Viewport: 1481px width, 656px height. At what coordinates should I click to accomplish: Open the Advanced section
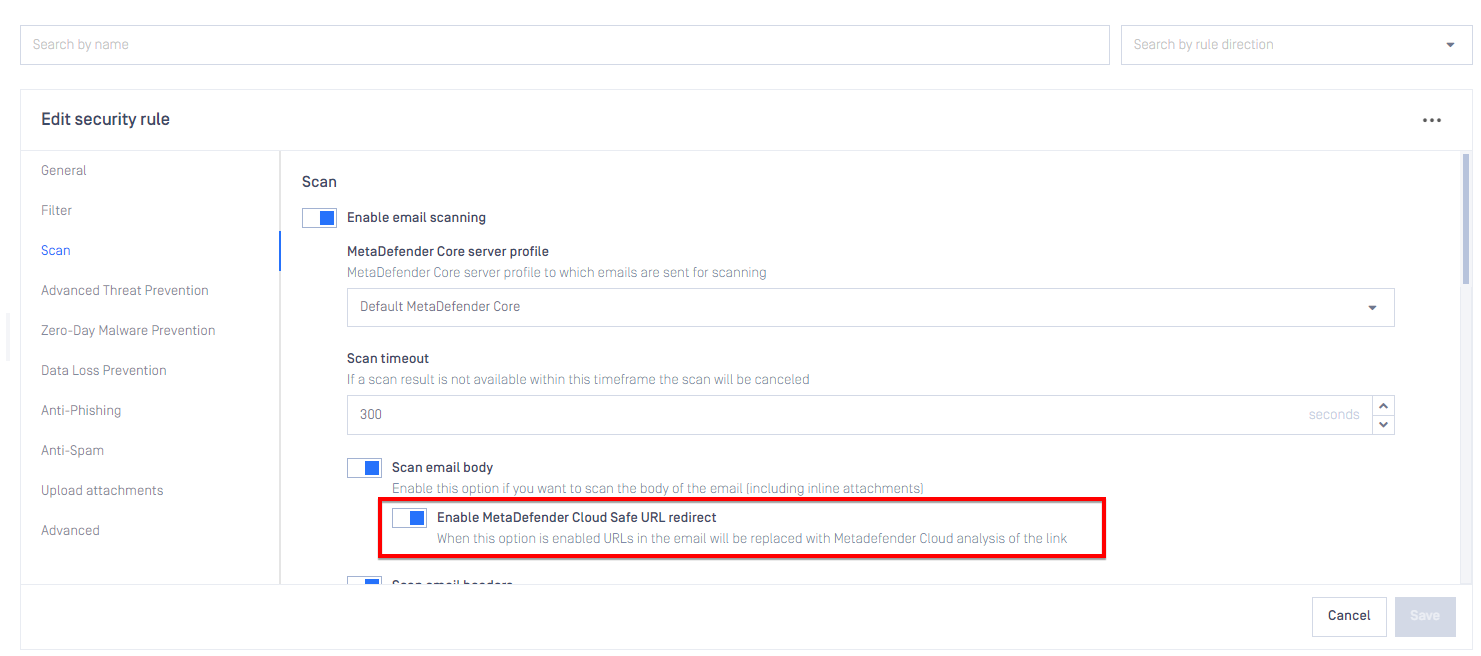tap(70, 530)
